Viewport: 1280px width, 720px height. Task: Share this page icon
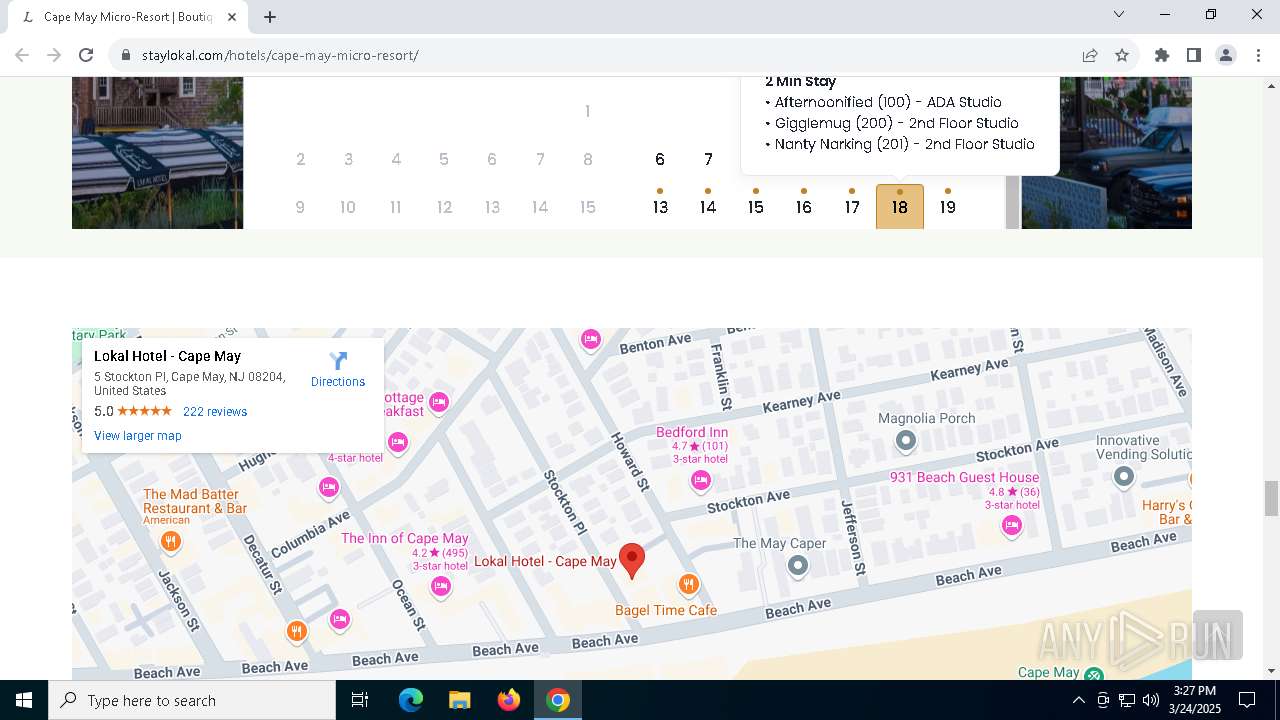(1090, 55)
